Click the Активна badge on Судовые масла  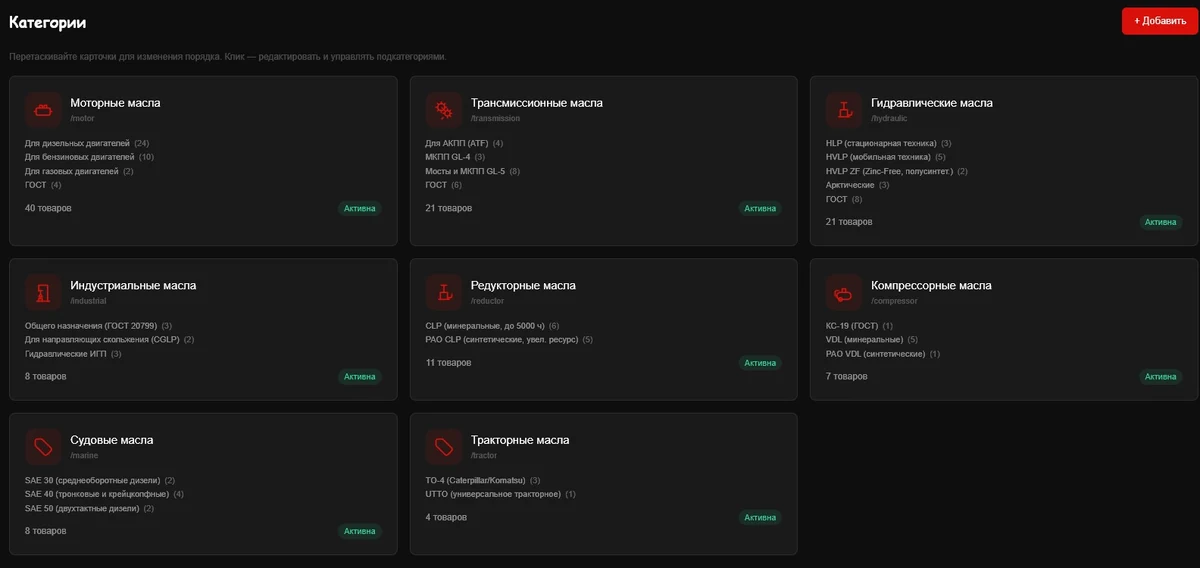[360, 532]
